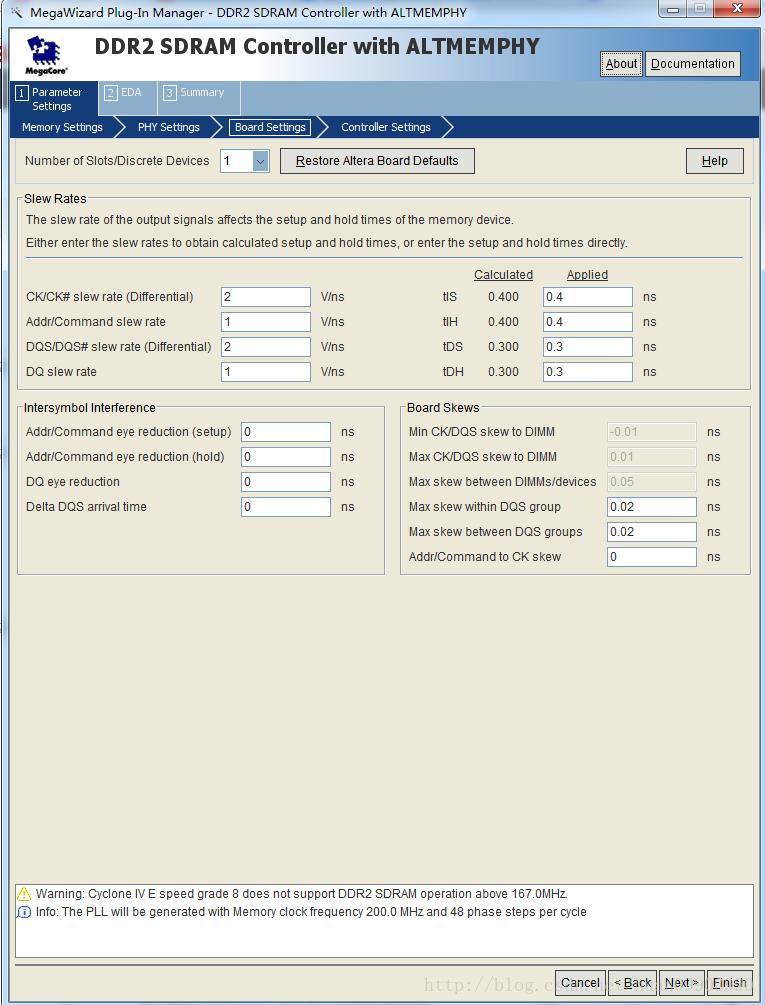Proceed with the Next button

coord(682,983)
